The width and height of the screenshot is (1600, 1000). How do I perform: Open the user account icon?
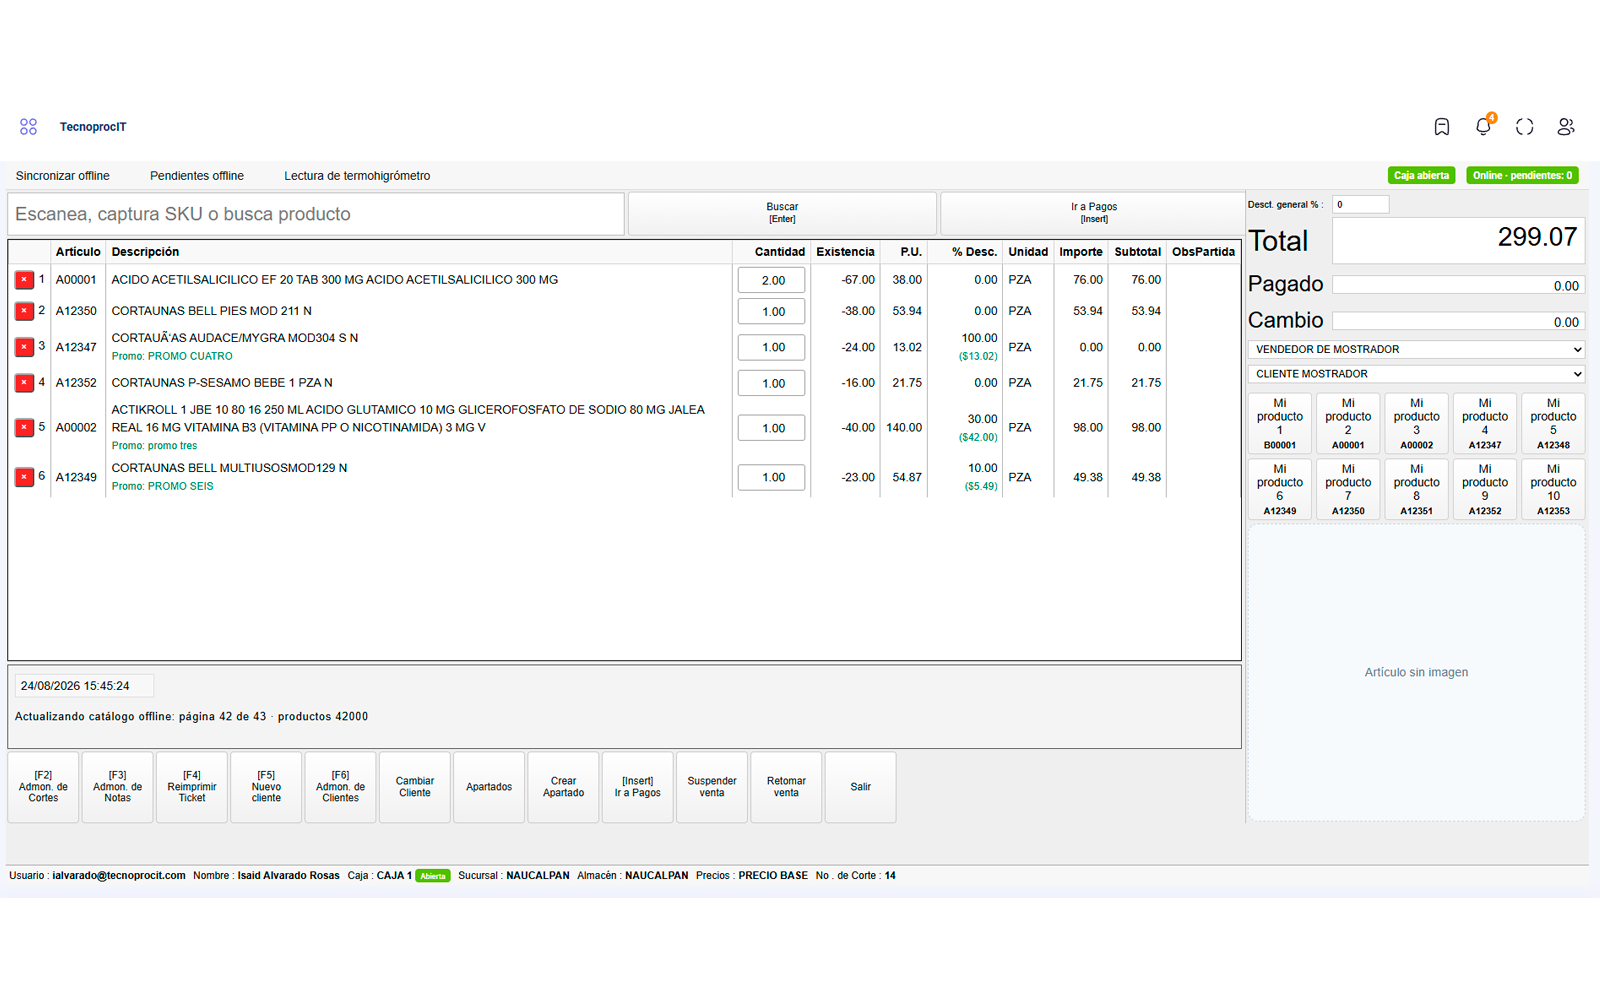click(x=1566, y=127)
